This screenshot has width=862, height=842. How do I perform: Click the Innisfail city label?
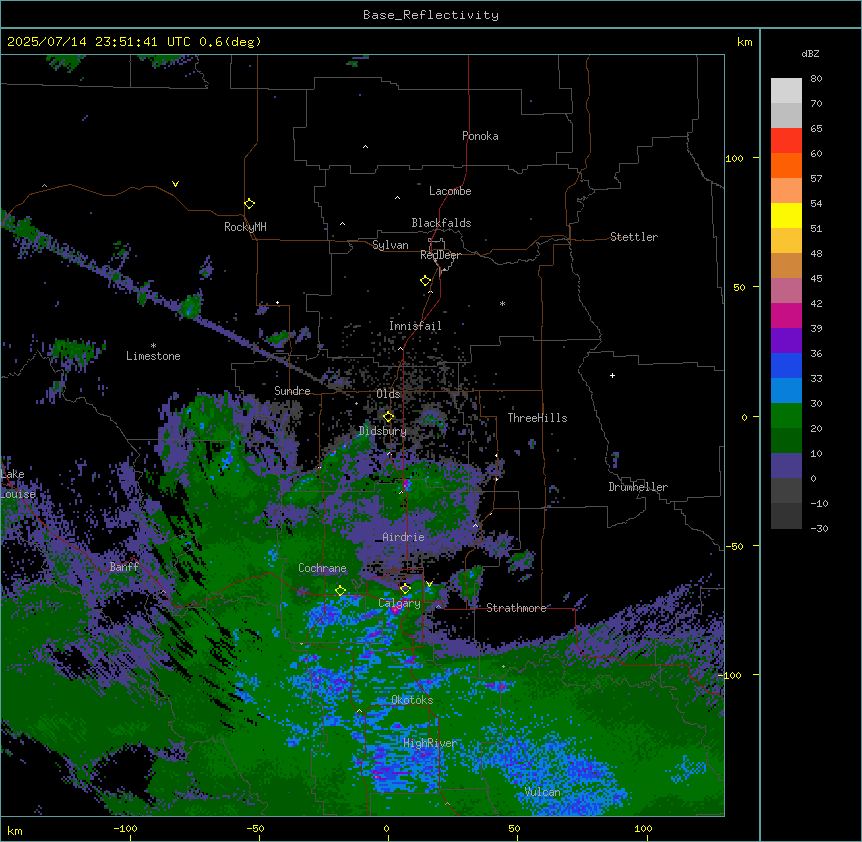tap(415, 326)
